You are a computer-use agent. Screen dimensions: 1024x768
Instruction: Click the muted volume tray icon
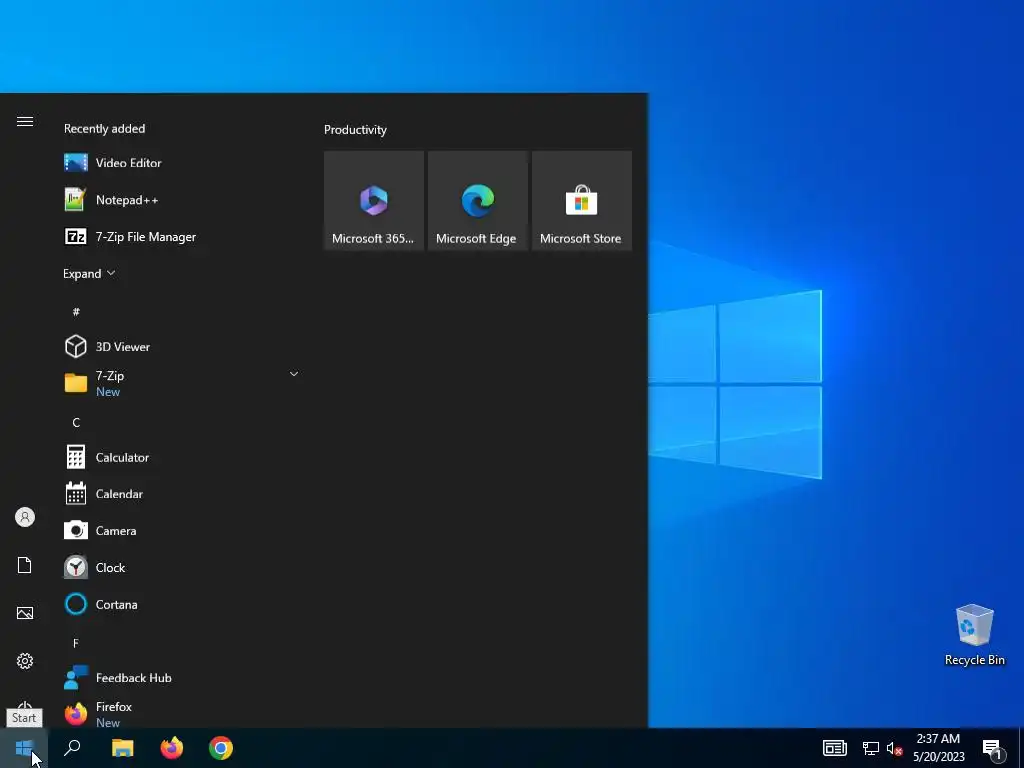coord(894,748)
